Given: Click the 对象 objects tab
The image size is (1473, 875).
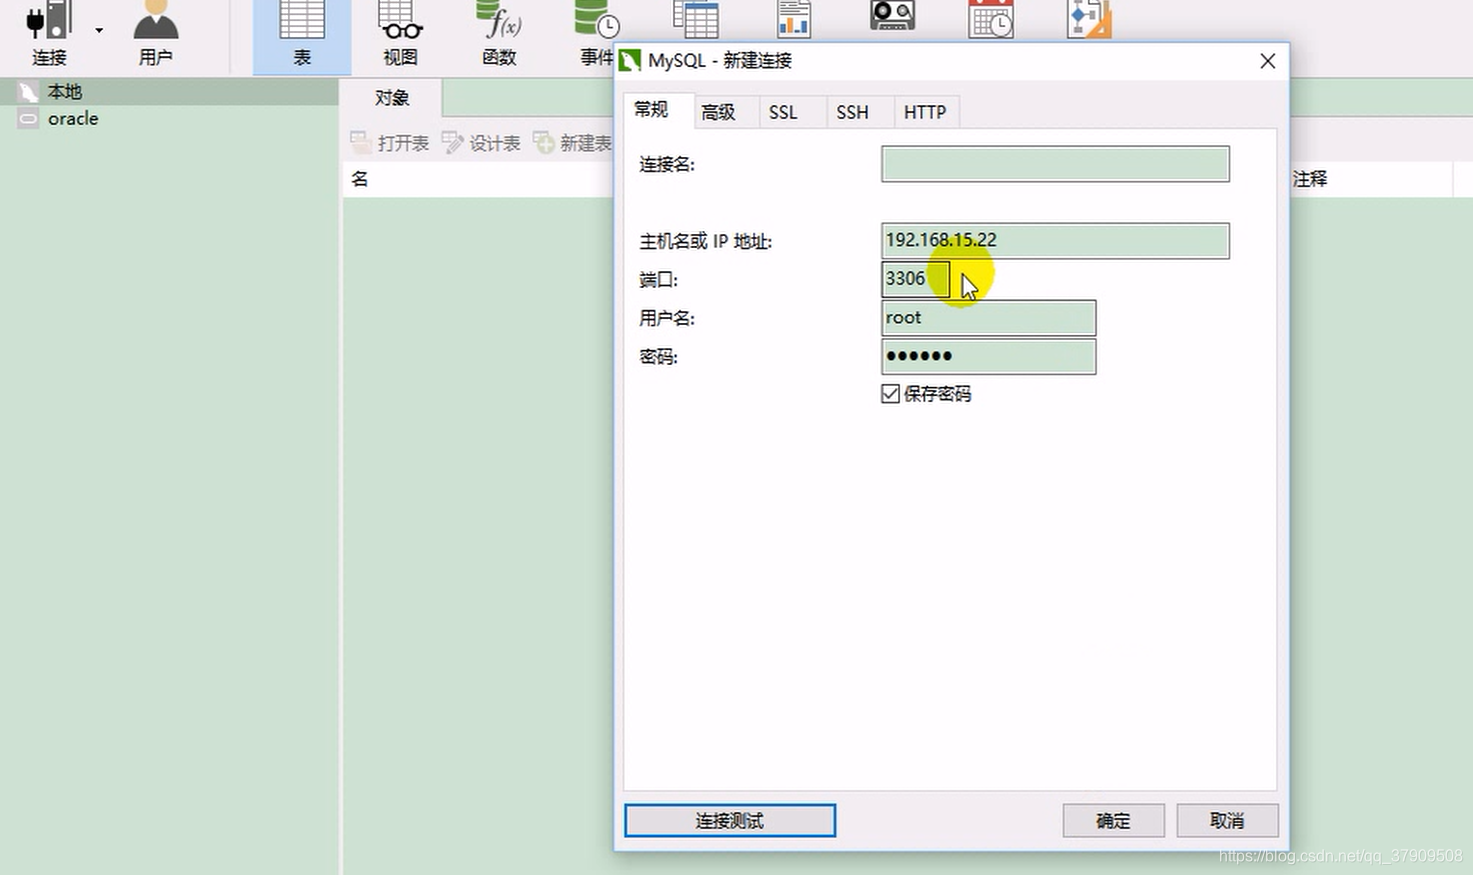Looking at the screenshot, I should [392, 98].
